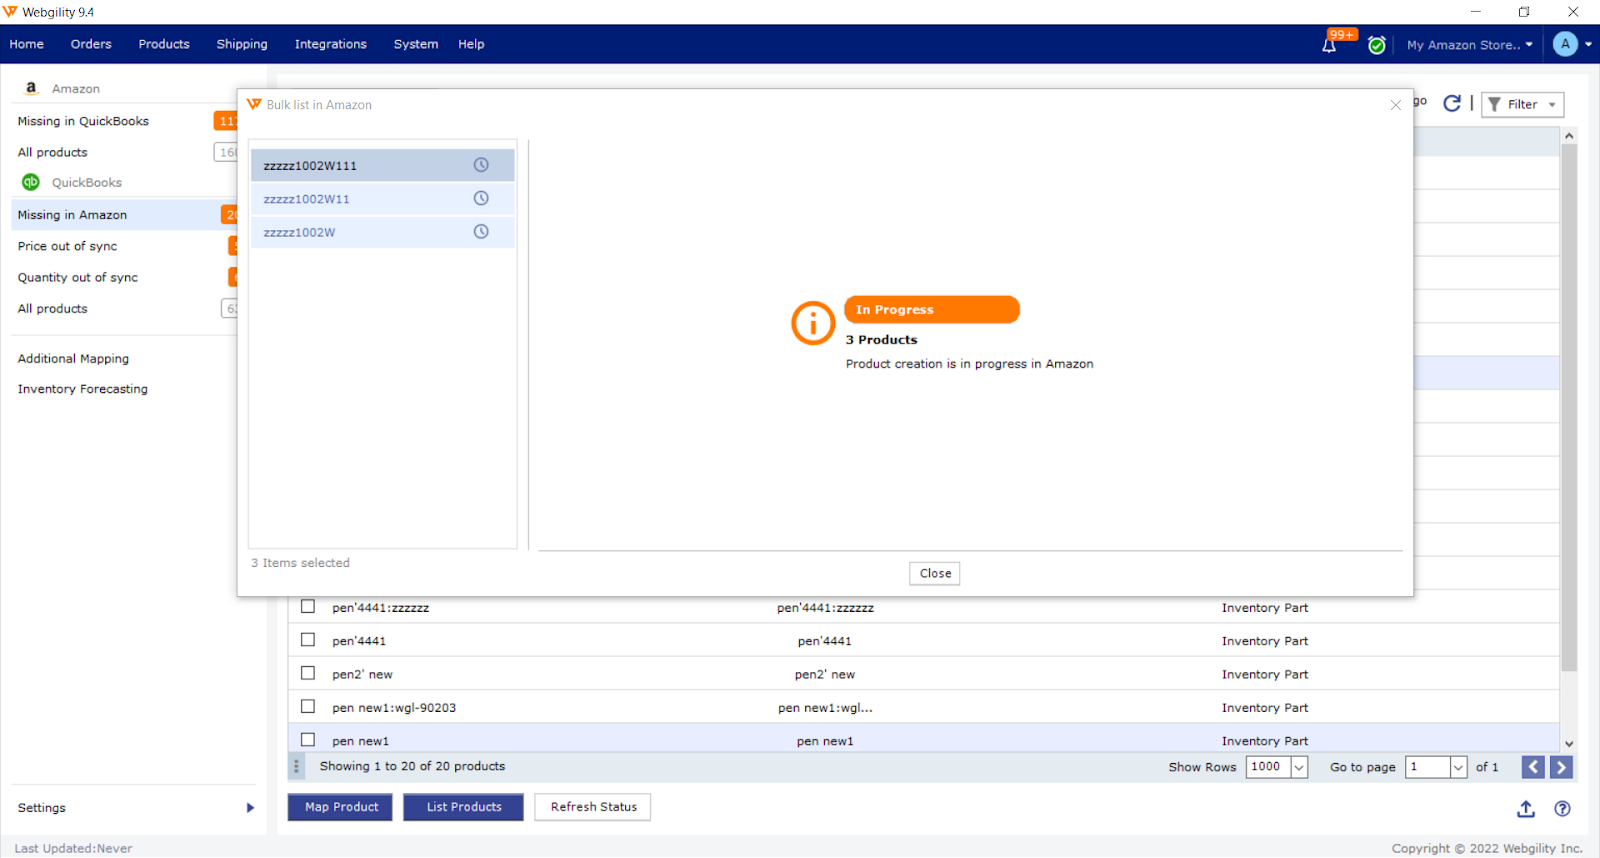Click the export upload icon at bottom right
Viewport: 1600px width, 858px height.
[x=1526, y=808]
